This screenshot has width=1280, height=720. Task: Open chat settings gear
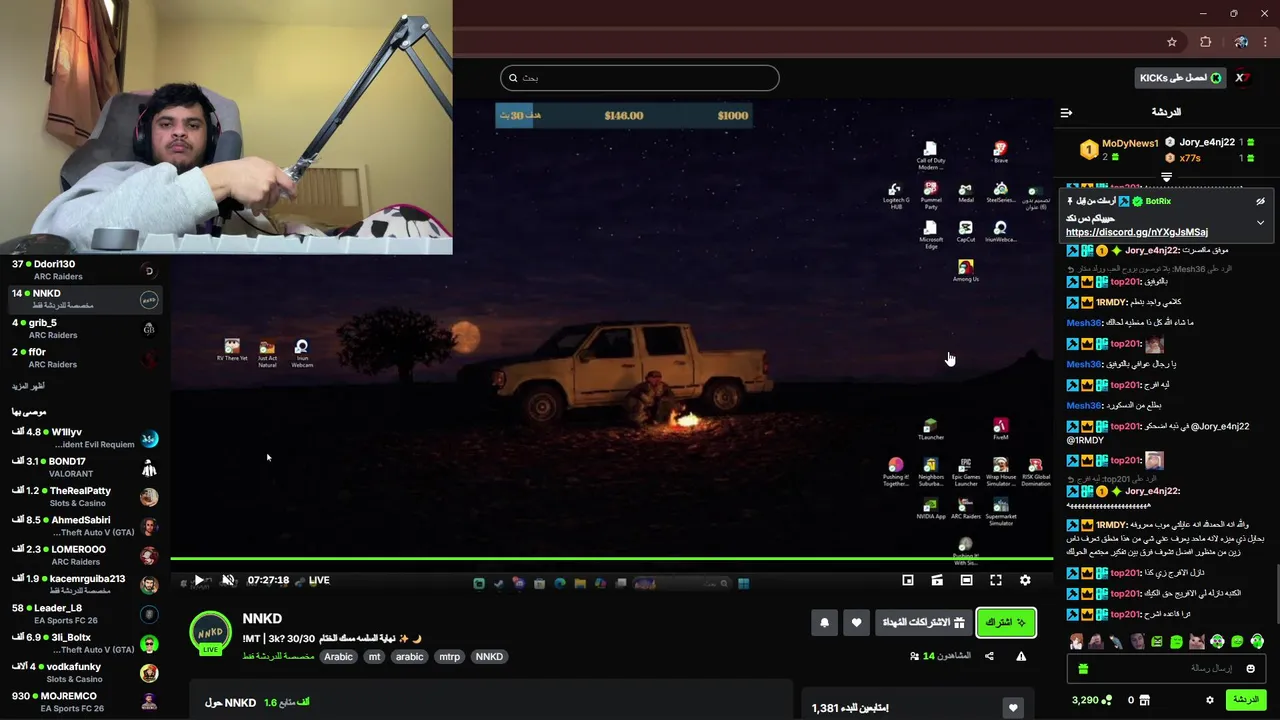coord(1210,700)
